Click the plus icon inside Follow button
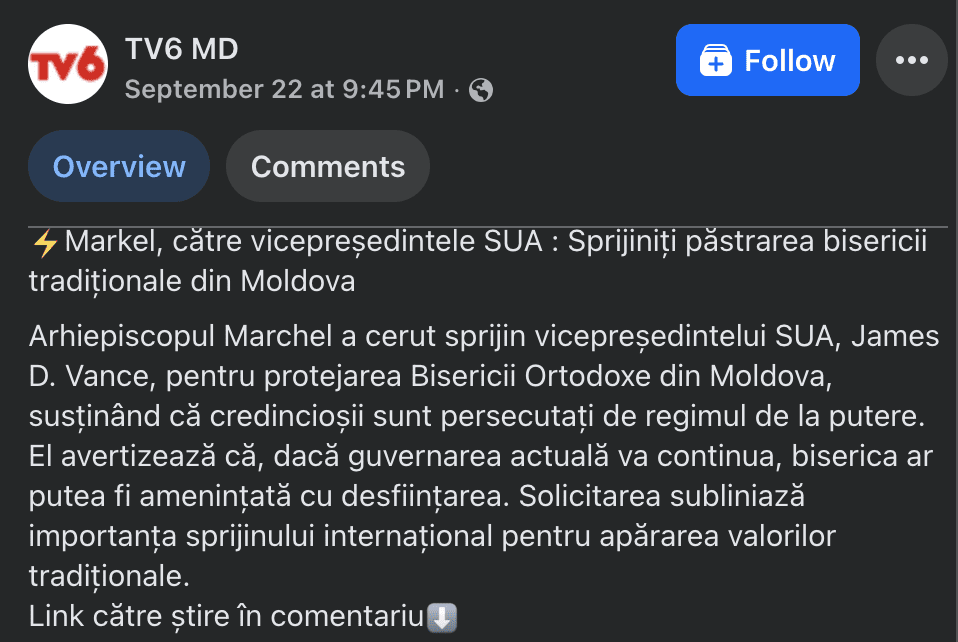The image size is (958, 642). point(716,61)
